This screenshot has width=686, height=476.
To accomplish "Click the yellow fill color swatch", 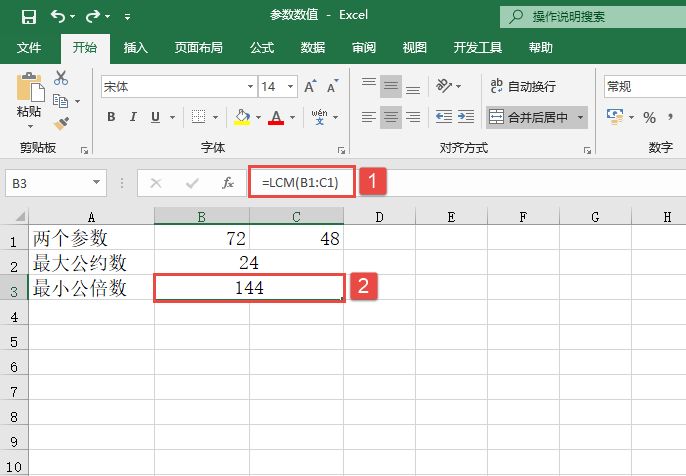I will (x=241, y=117).
